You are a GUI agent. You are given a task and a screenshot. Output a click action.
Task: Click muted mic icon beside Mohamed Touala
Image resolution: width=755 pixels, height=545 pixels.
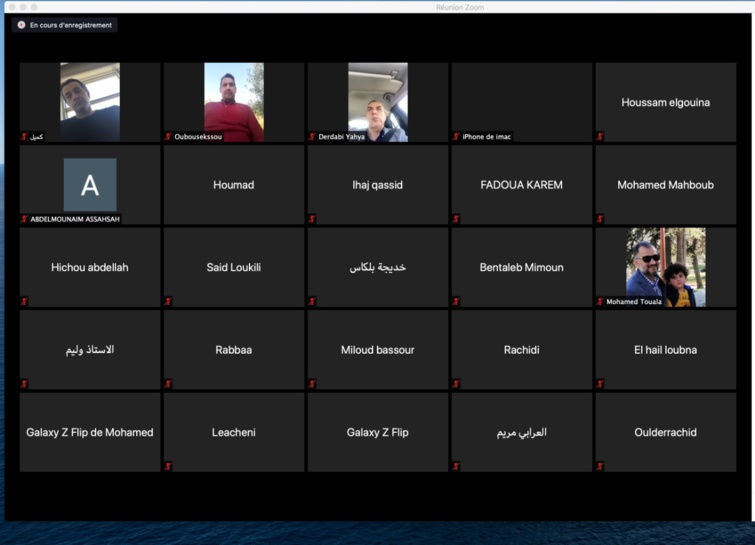600,301
